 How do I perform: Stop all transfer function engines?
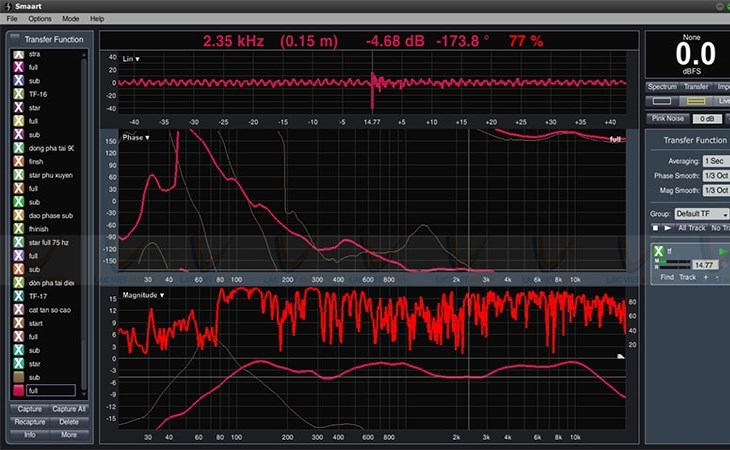click(x=656, y=228)
